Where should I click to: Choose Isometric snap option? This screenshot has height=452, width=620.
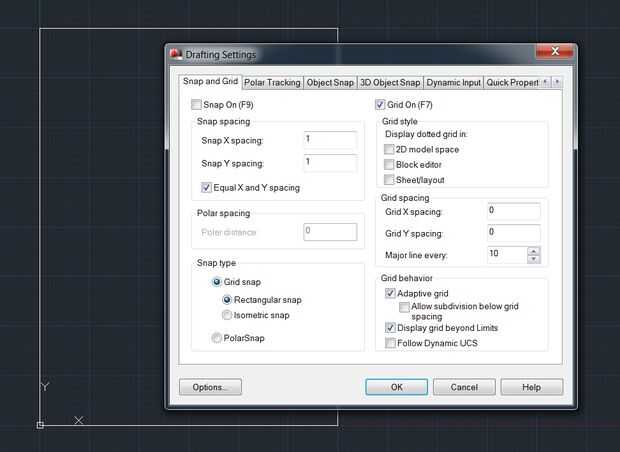[x=227, y=315]
